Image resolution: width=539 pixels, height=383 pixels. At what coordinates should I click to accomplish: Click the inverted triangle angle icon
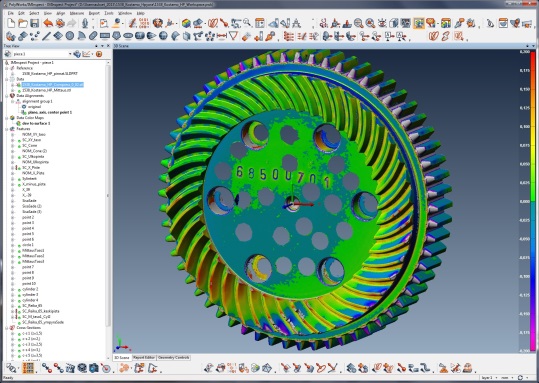[234, 36]
